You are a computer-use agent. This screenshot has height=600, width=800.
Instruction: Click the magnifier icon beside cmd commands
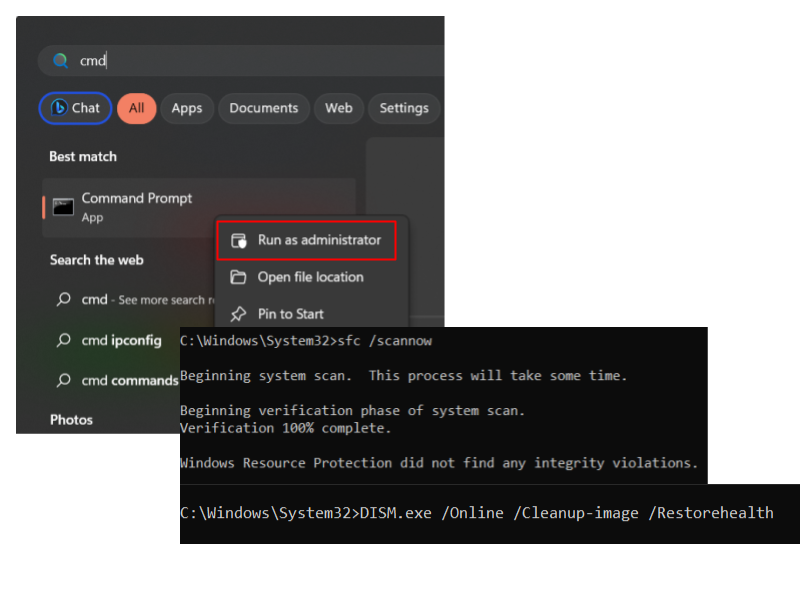[64, 380]
